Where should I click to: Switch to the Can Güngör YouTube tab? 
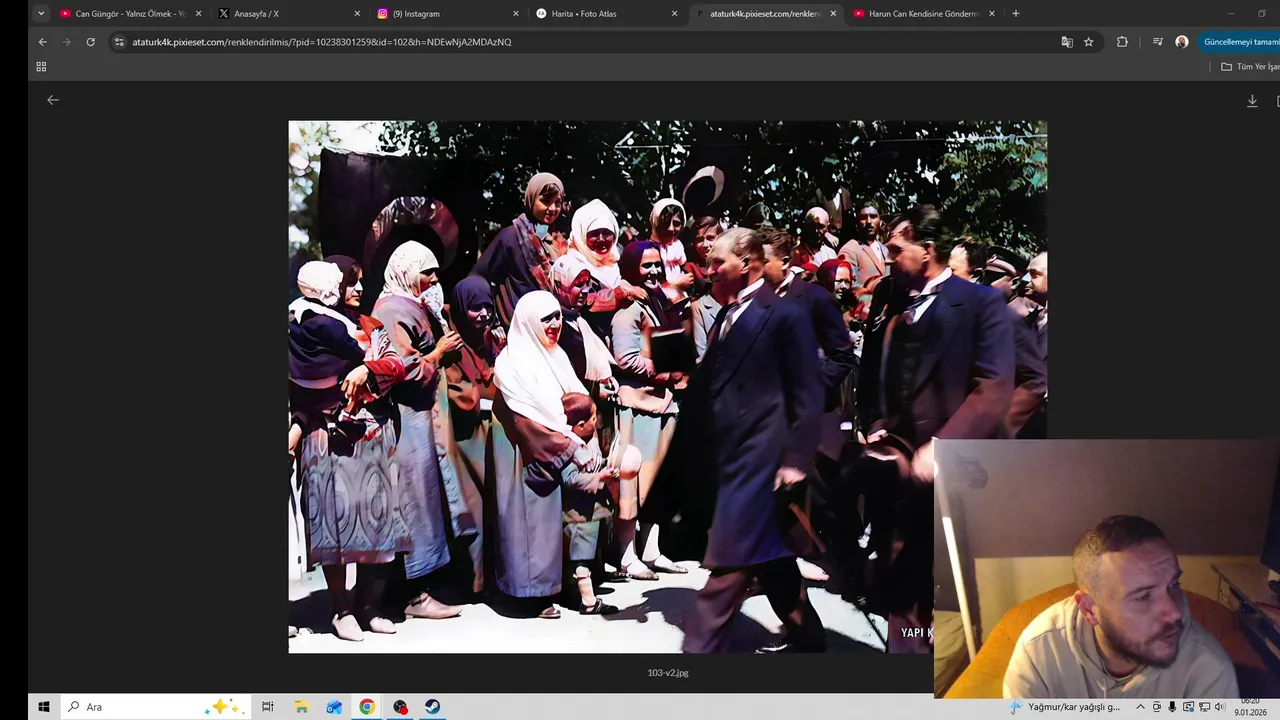(130, 14)
